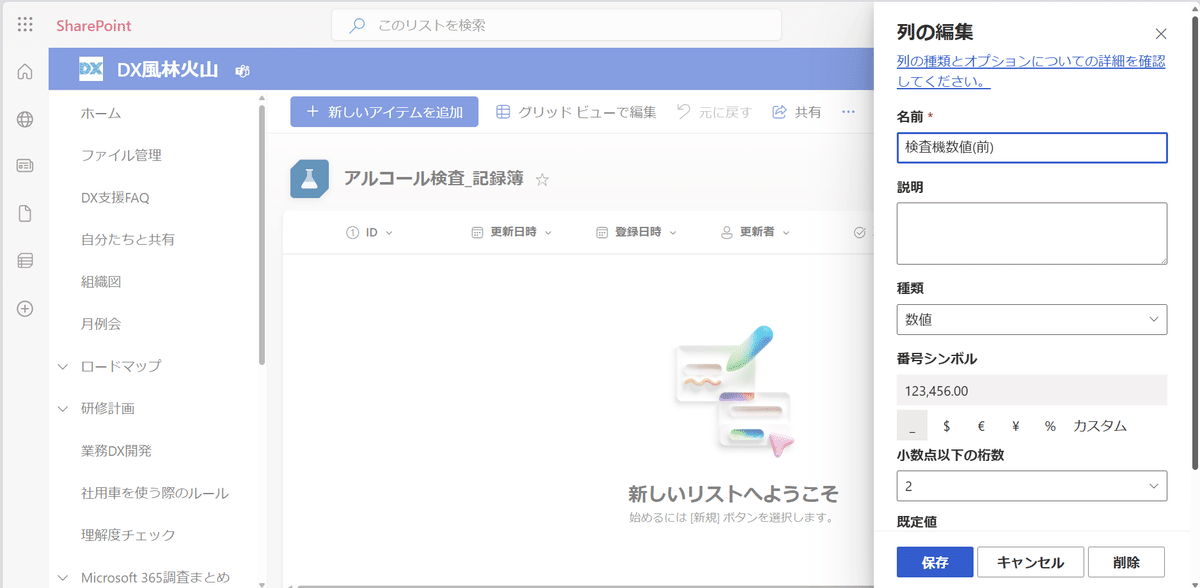Click the DX site logo

[92, 69]
